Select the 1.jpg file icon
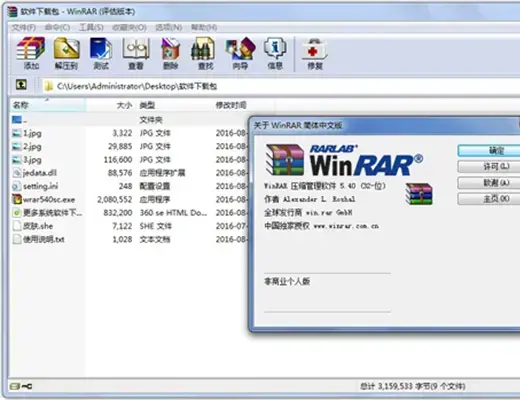 (17, 133)
